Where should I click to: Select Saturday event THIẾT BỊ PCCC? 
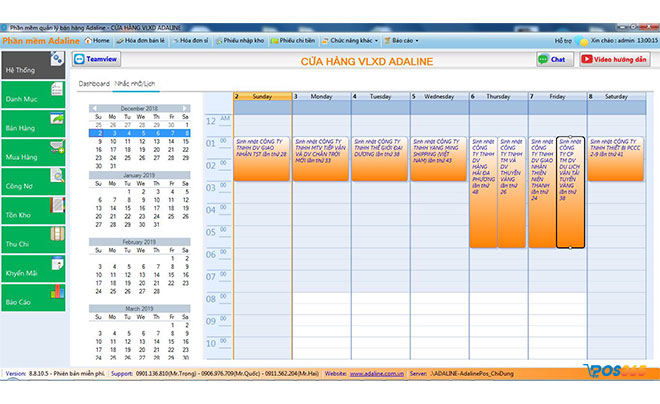pyautogui.click(x=615, y=159)
